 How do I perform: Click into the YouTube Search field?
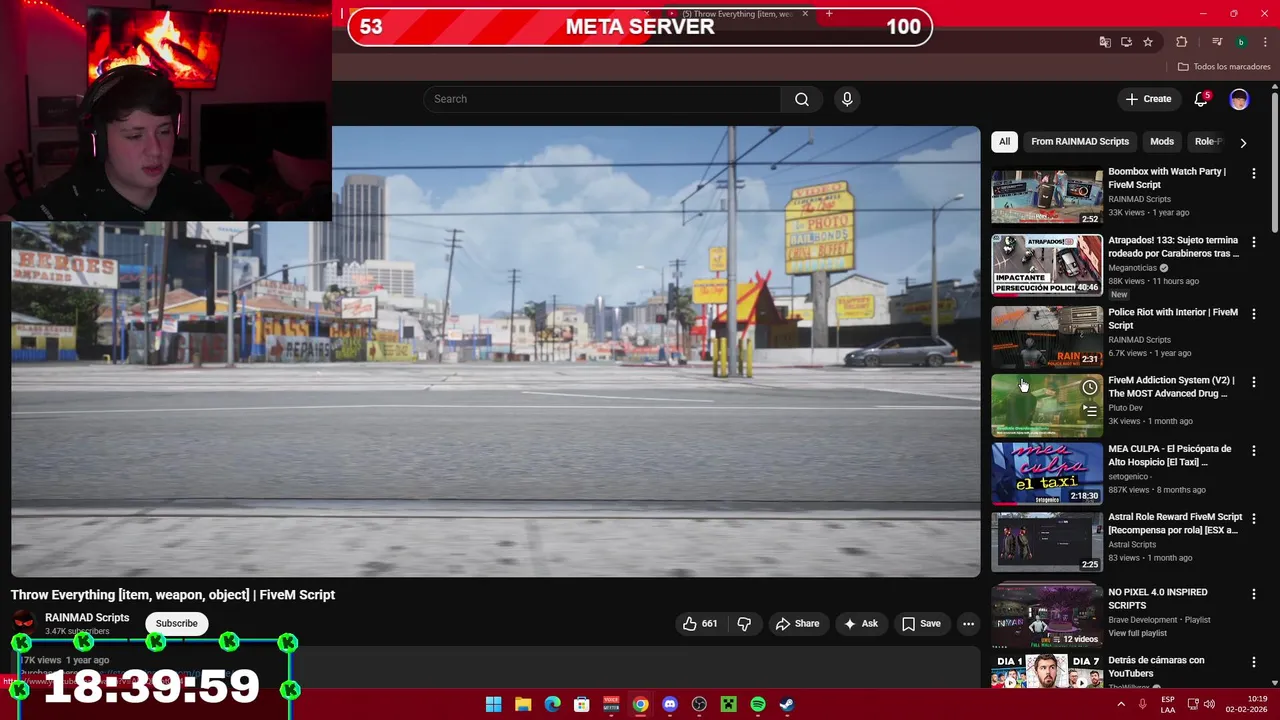click(x=602, y=99)
